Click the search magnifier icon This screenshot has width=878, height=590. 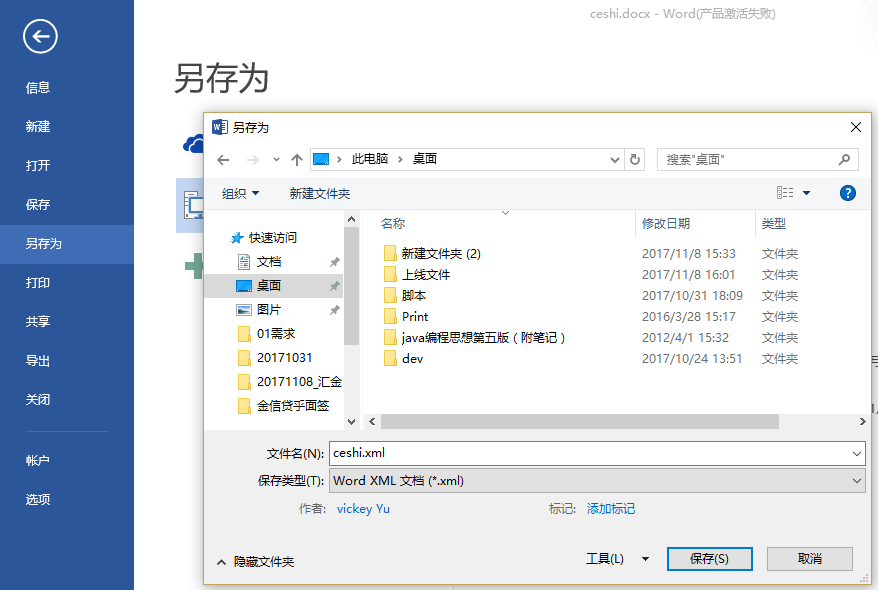(x=844, y=160)
